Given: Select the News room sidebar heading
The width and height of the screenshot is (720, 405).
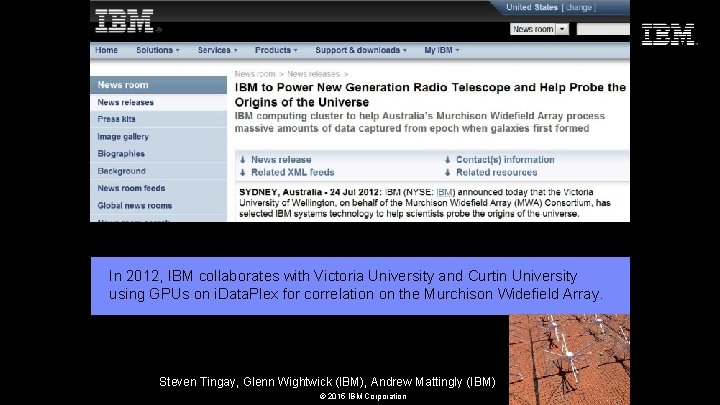Looking at the screenshot, I should [158, 85].
